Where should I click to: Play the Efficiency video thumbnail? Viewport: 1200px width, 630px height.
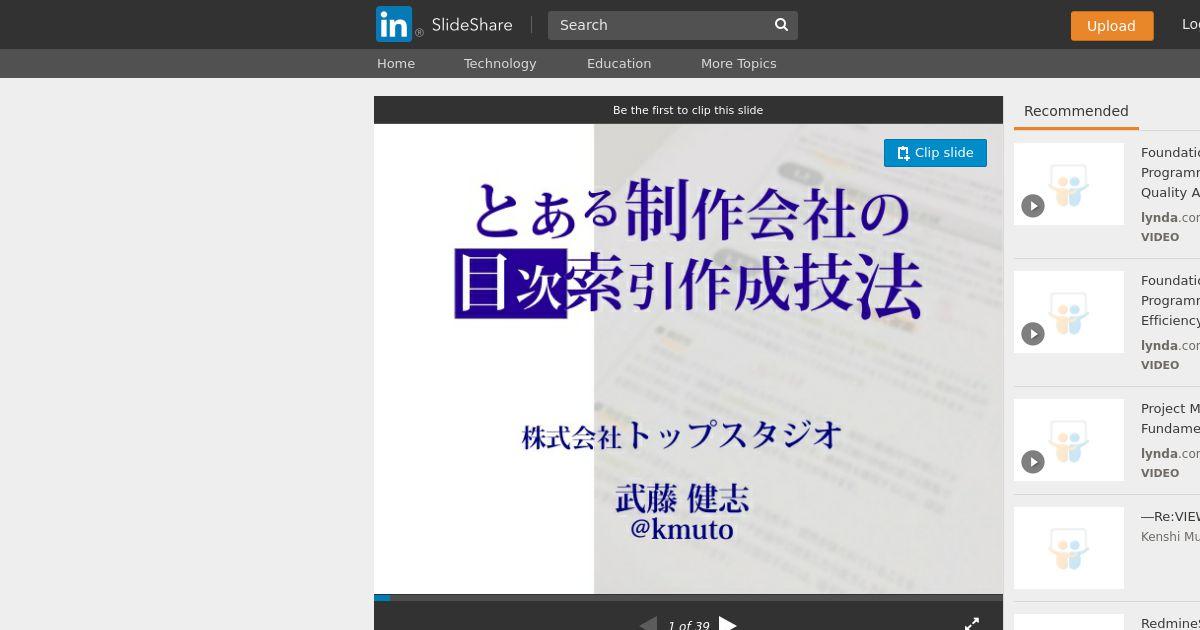(1069, 312)
